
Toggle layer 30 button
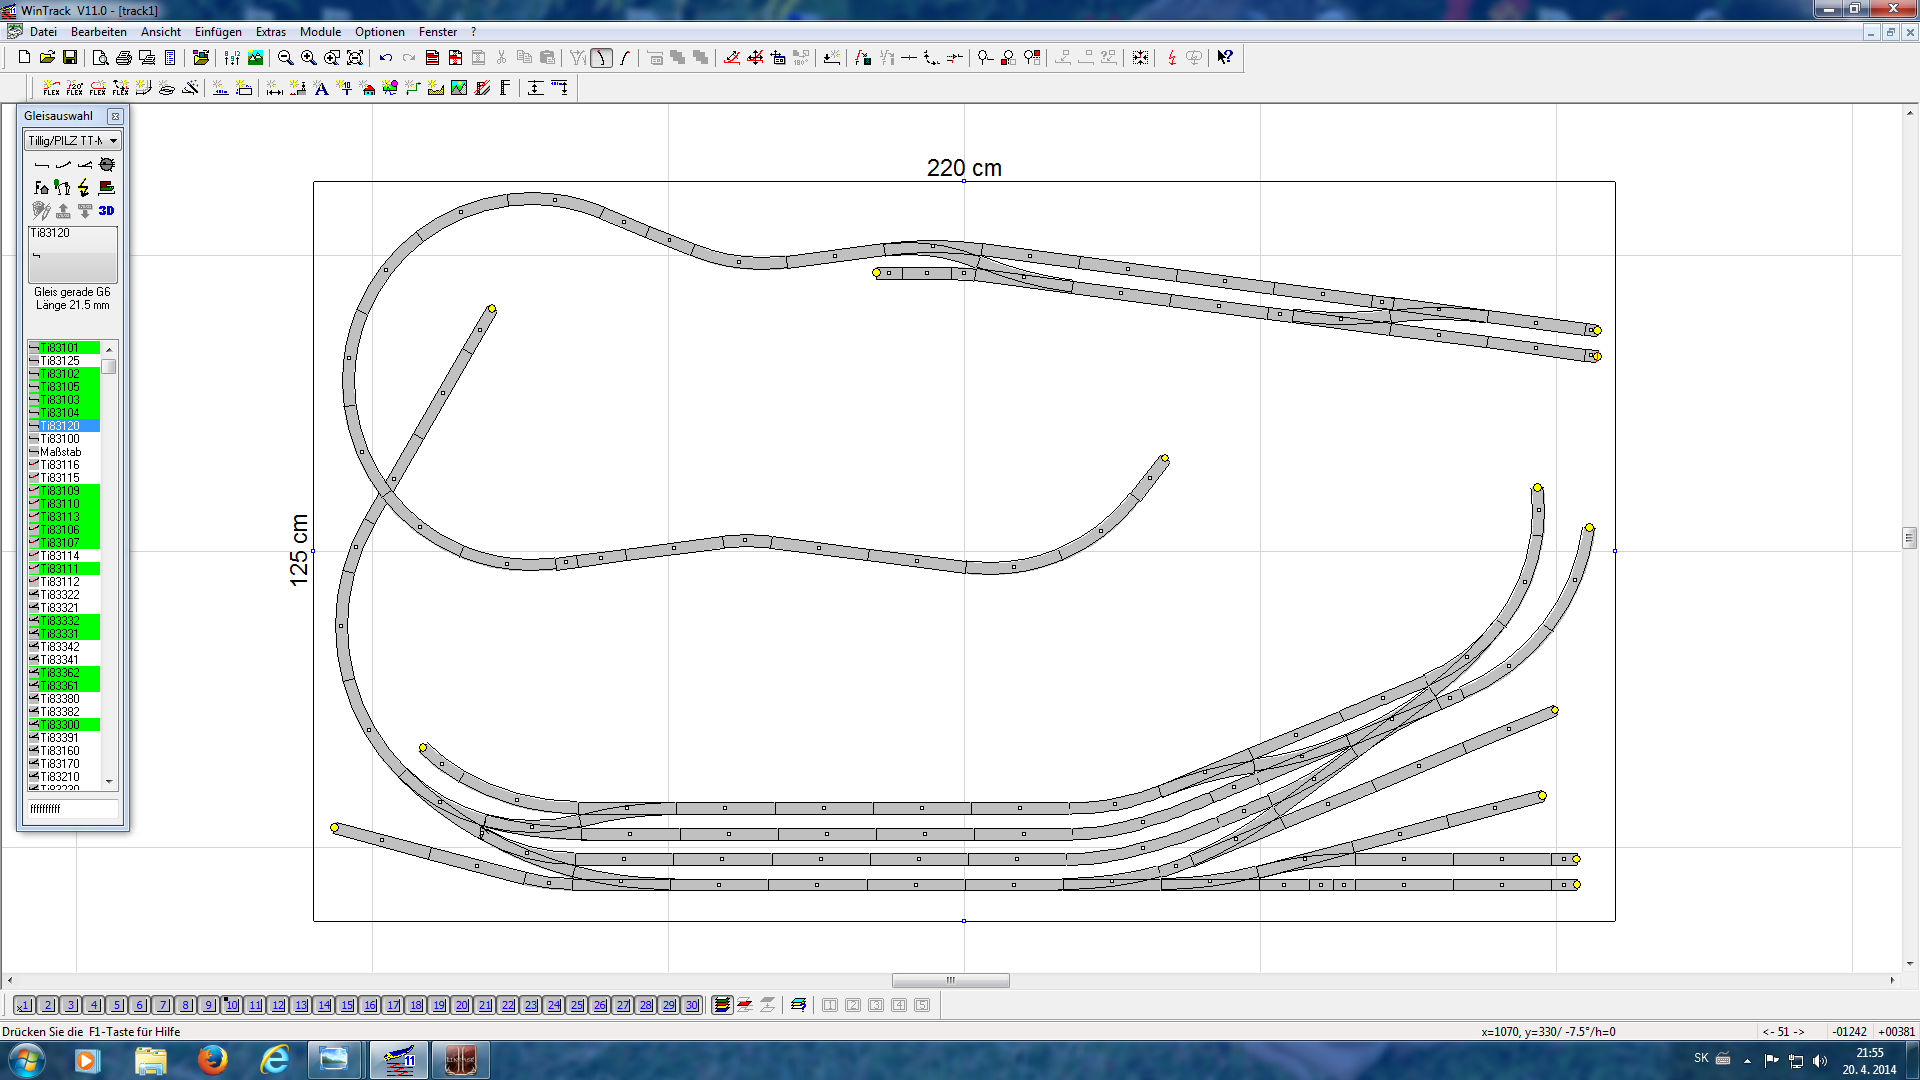[692, 1005]
